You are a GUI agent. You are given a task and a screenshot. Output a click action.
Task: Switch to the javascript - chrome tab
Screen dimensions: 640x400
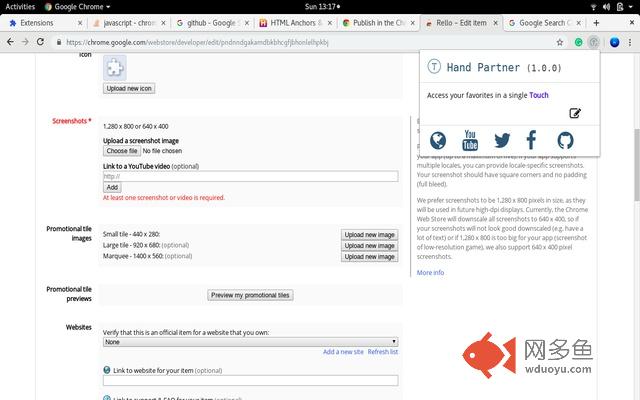[x=129, y=23]
